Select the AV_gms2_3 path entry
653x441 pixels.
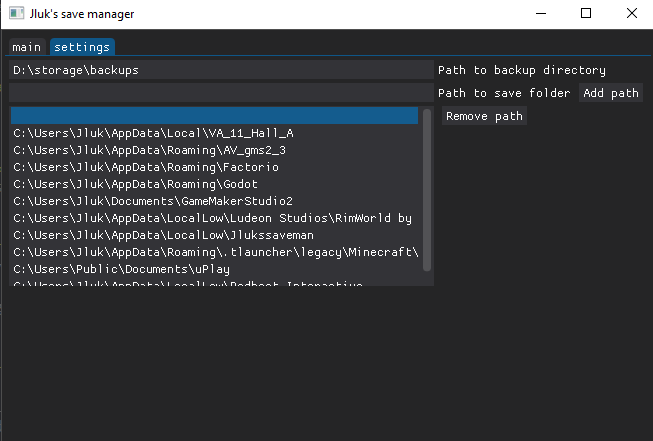[214, 150]
